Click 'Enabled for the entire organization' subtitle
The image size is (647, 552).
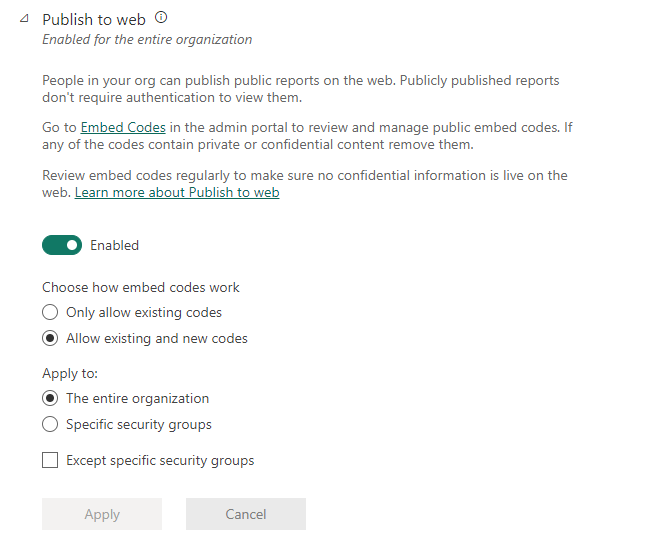[x=147, y=40]
